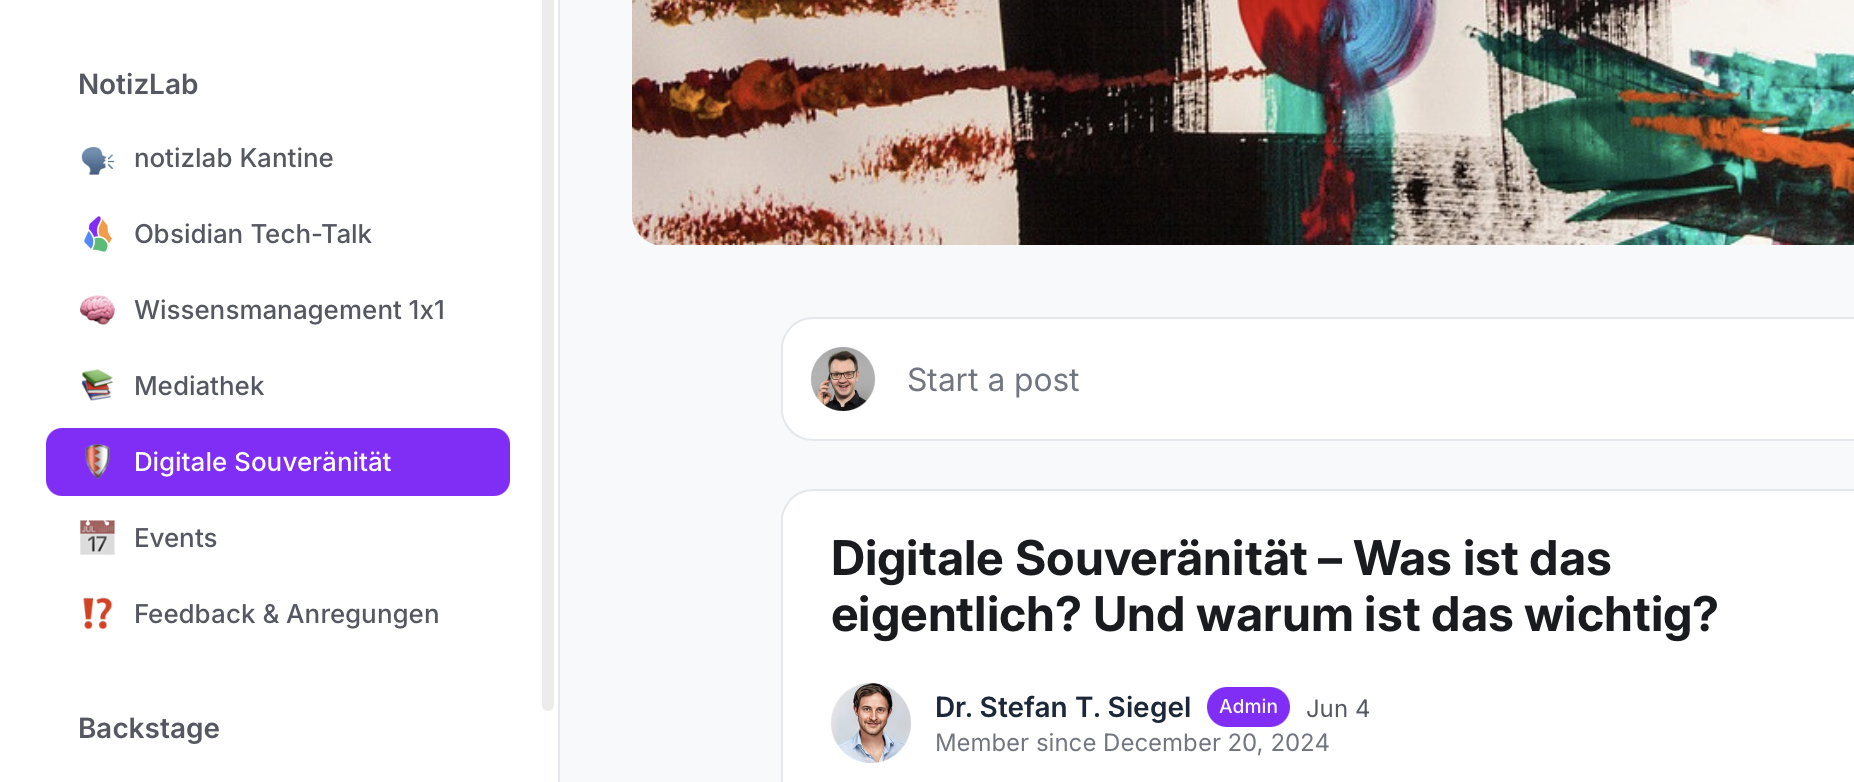Collapse the NotizLab section header
The width and height of the screenshot is (1854, 782).
click(x=138, y=84)
